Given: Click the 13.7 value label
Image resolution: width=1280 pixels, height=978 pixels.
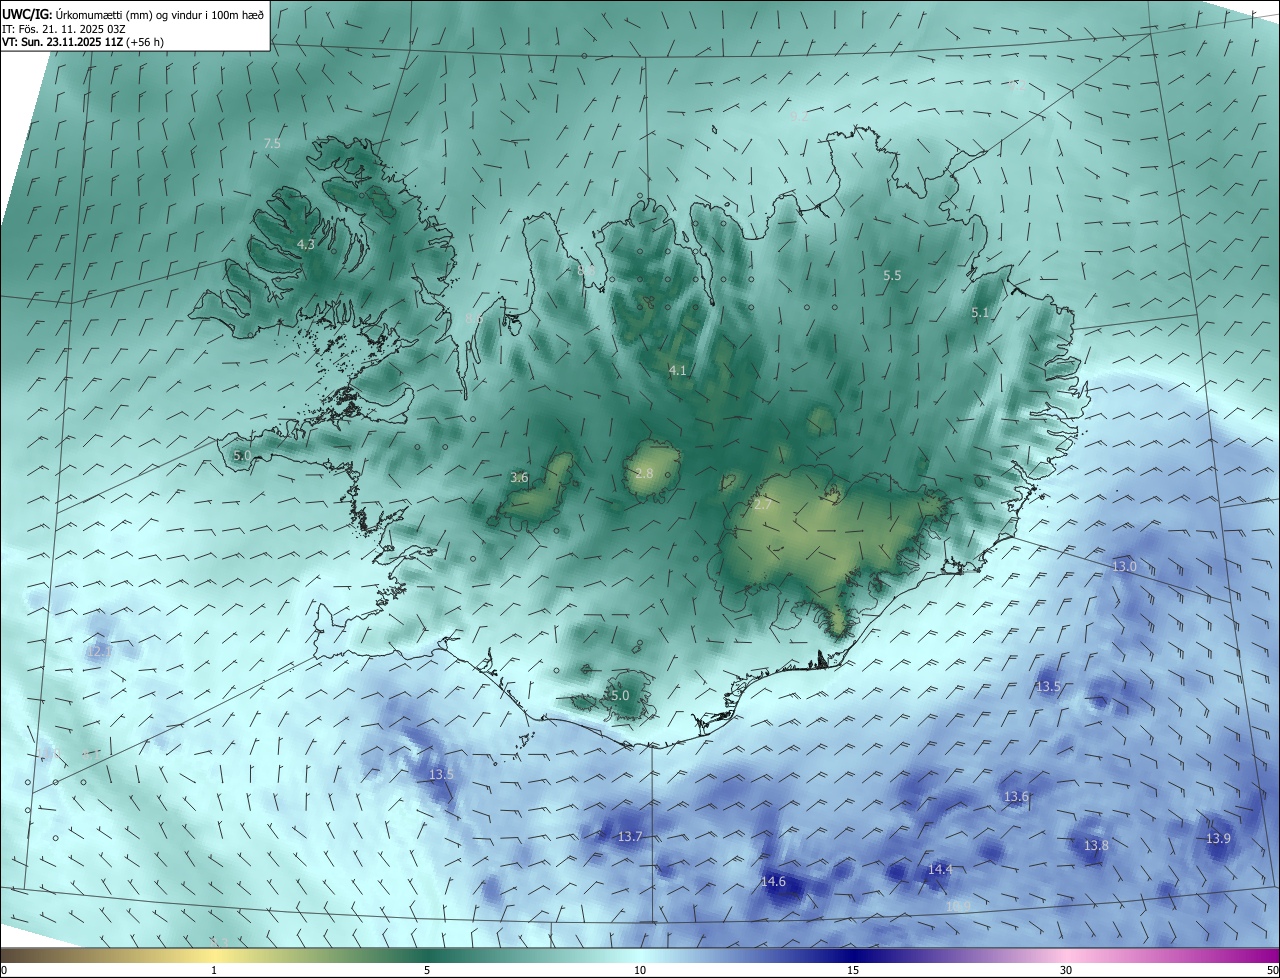Looking at the screenshot, I should point(630,837).
